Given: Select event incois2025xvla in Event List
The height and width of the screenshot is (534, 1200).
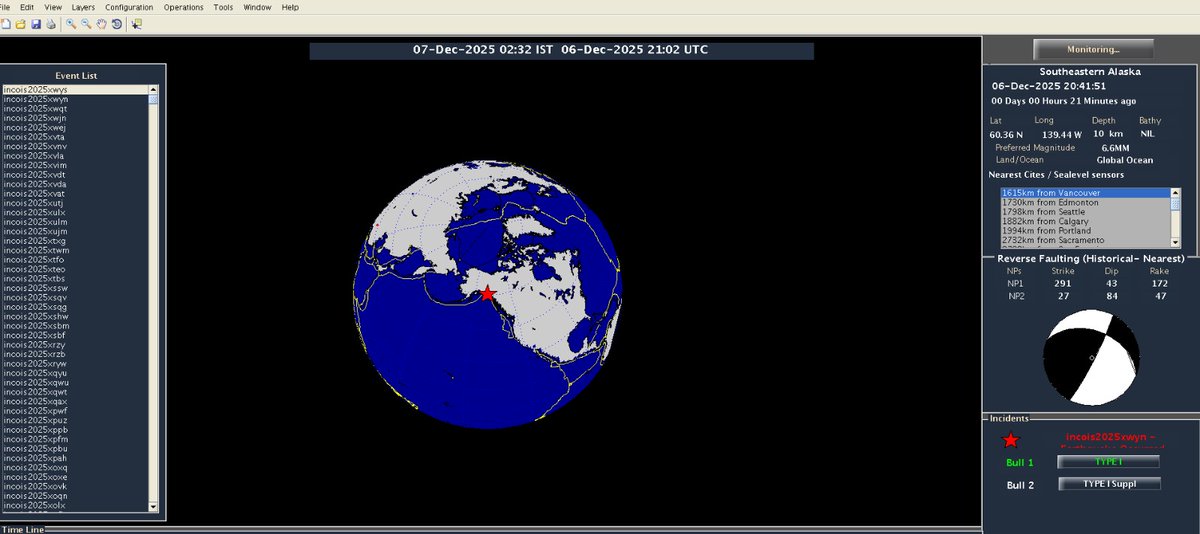Looking at the screenshot, I should (75, 156).
